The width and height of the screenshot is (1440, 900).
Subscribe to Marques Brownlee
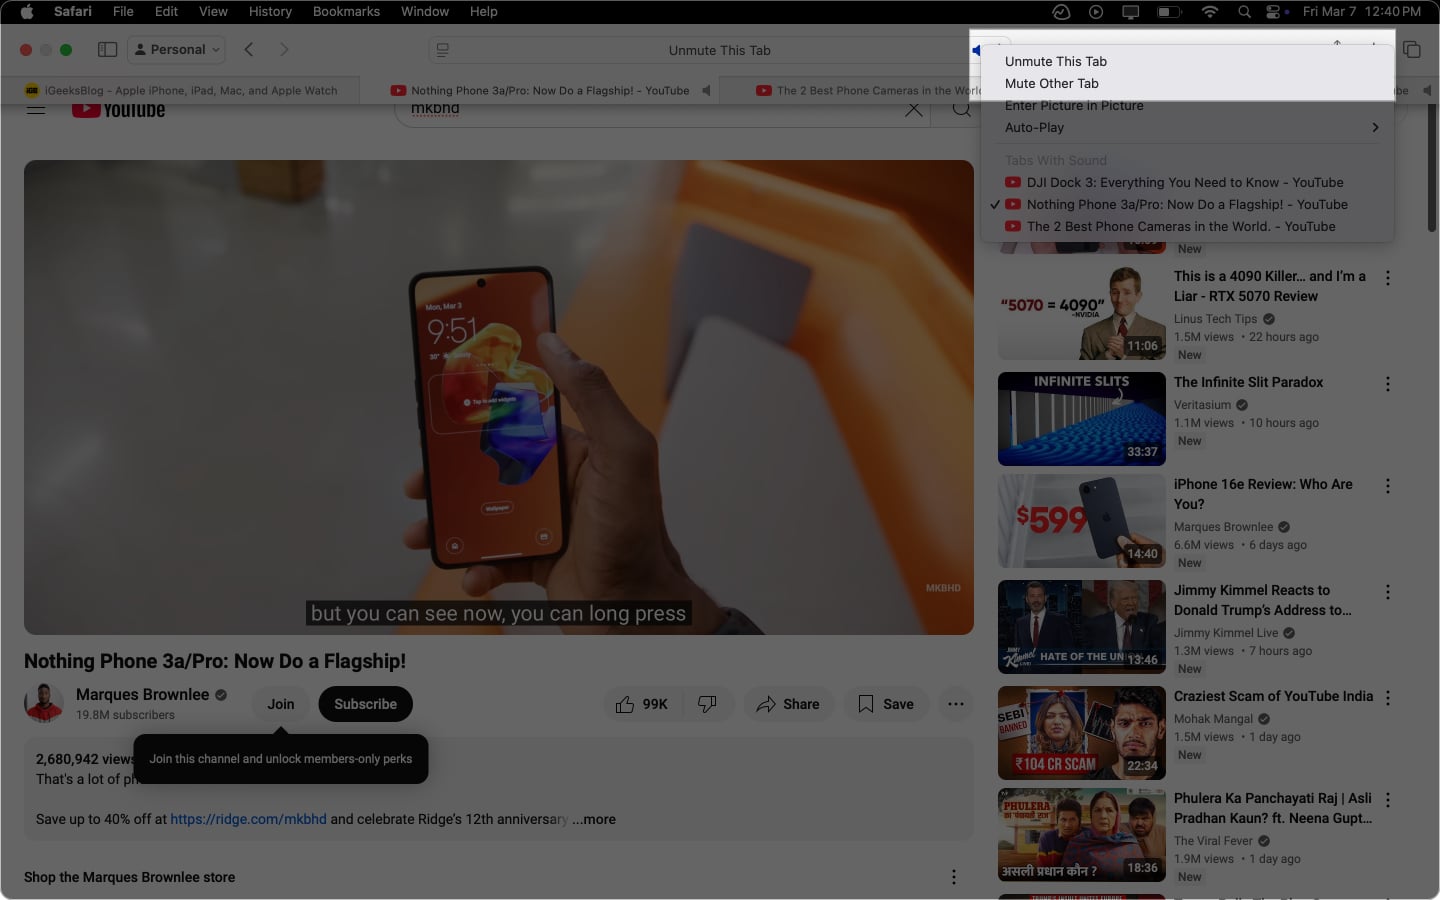pos(365,704)
